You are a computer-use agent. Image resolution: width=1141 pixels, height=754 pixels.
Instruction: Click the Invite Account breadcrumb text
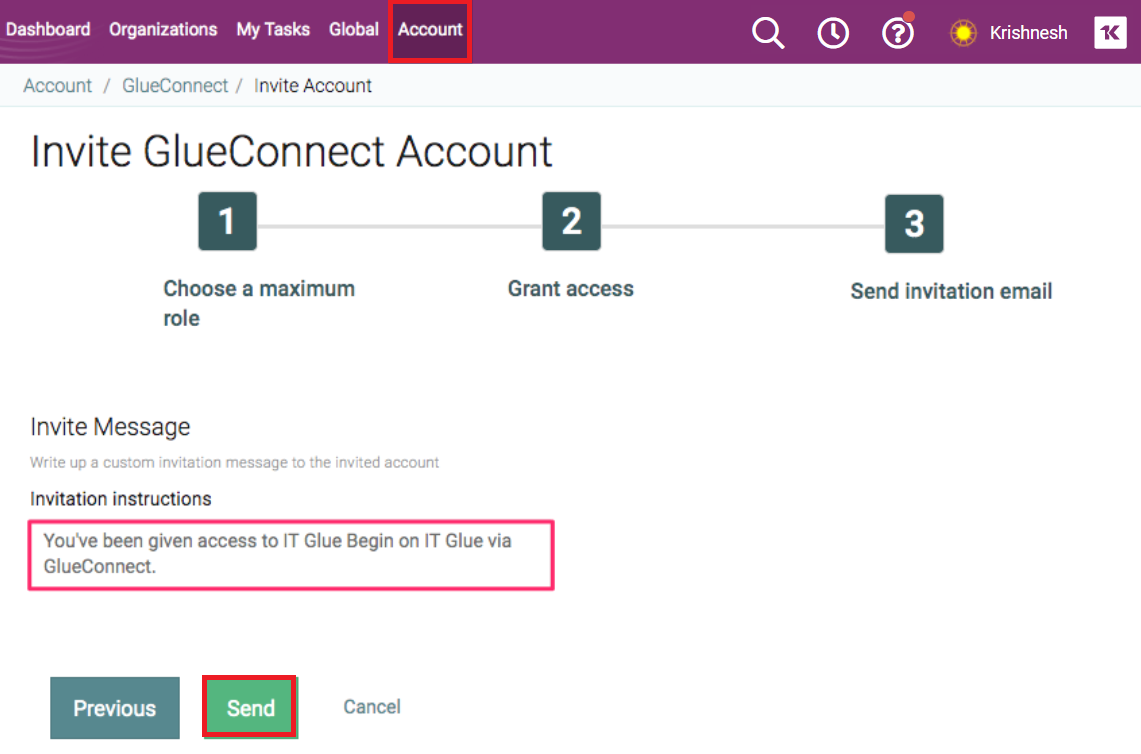coord(313,86)
